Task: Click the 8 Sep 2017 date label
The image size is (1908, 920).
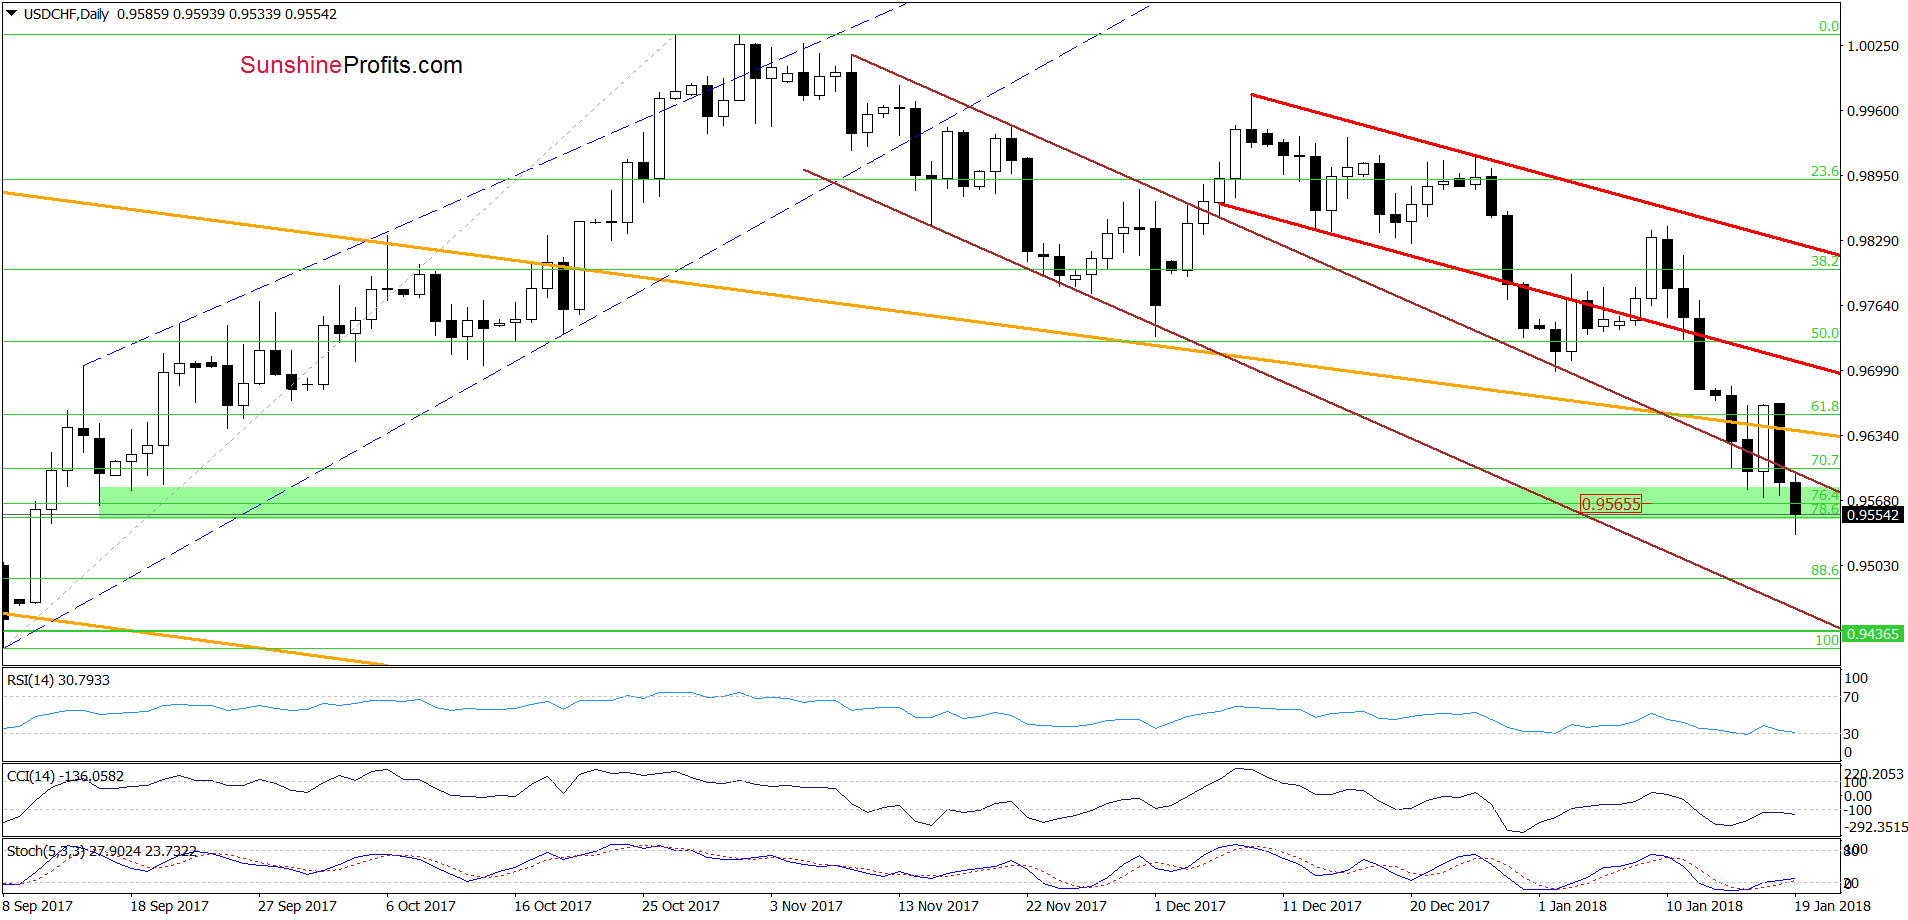Action: click(x=38, y=906)
